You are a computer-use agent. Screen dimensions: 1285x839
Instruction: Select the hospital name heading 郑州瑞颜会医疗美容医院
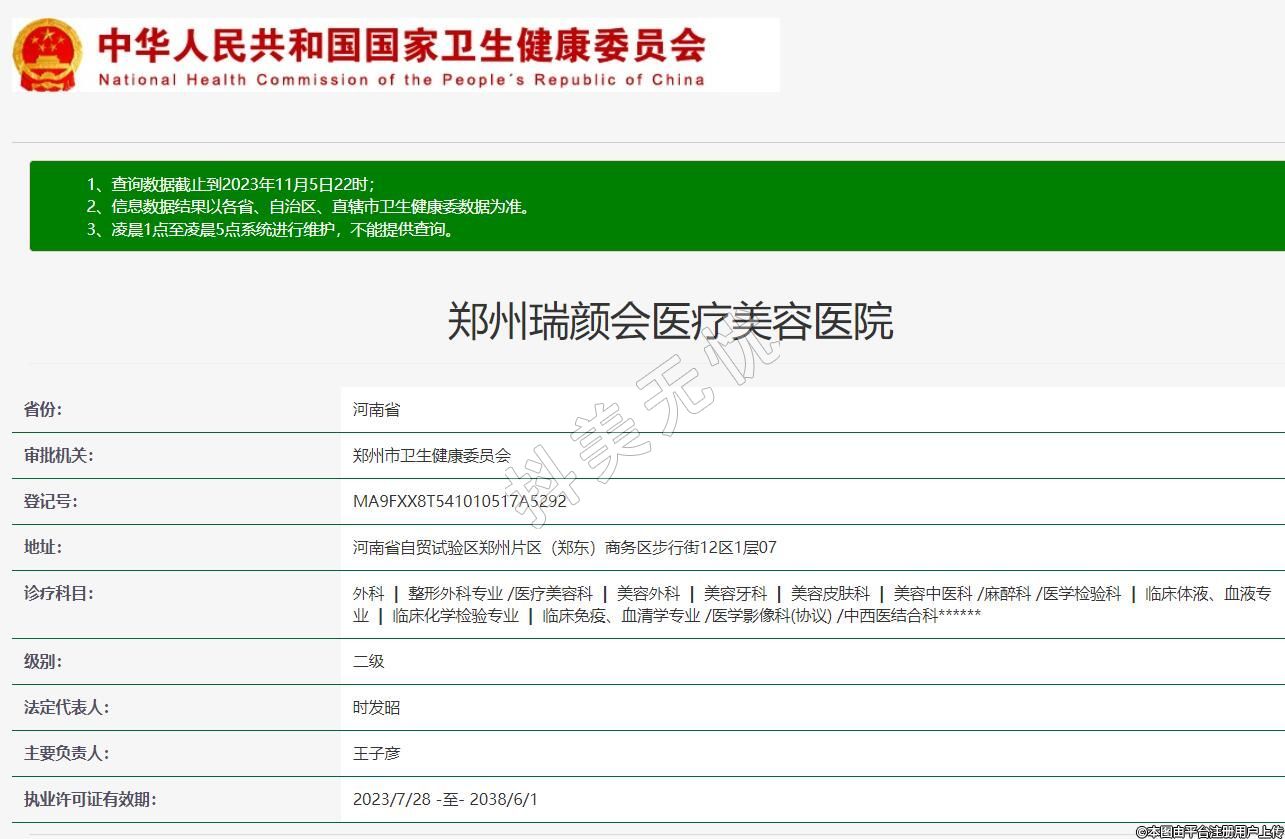coord(669,322)
